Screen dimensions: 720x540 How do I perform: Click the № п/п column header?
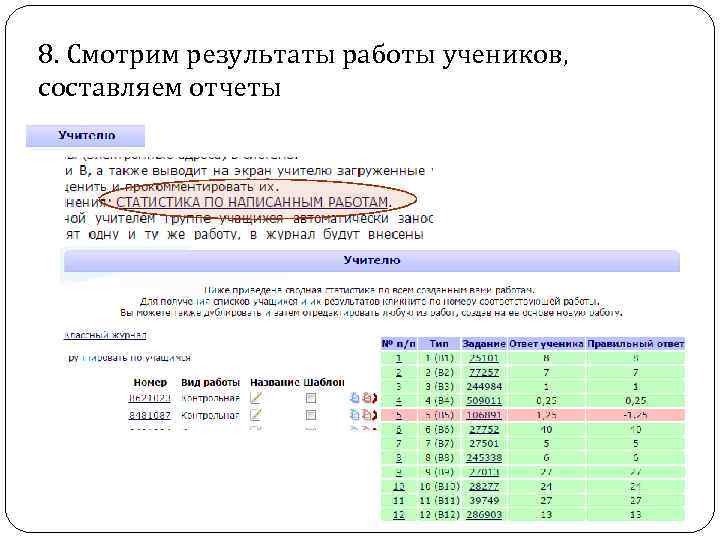(399, 344)
